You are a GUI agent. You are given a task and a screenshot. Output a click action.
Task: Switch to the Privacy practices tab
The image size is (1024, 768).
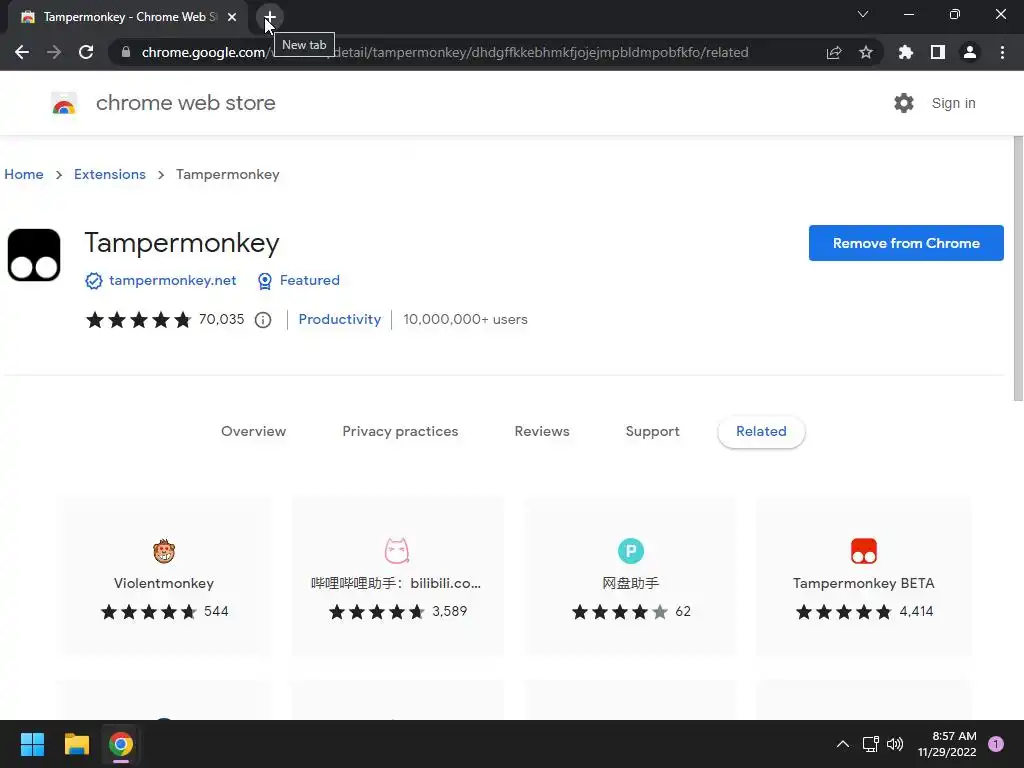point(400,432)
